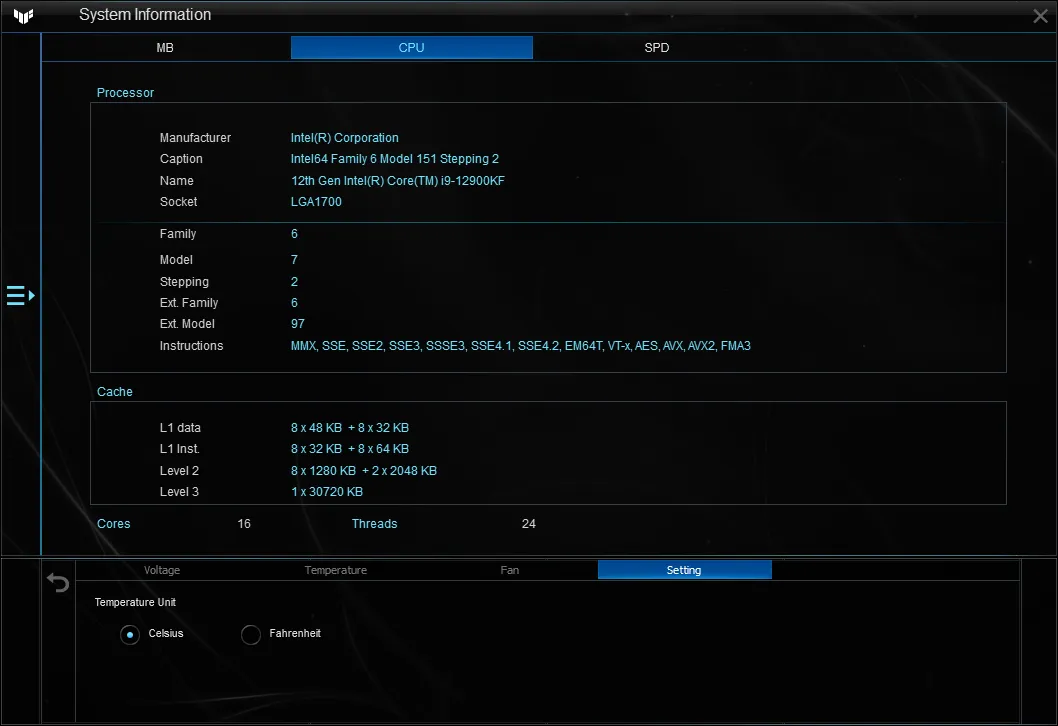Click Level 2 value 8 x 1280 KB

[364, 471]
